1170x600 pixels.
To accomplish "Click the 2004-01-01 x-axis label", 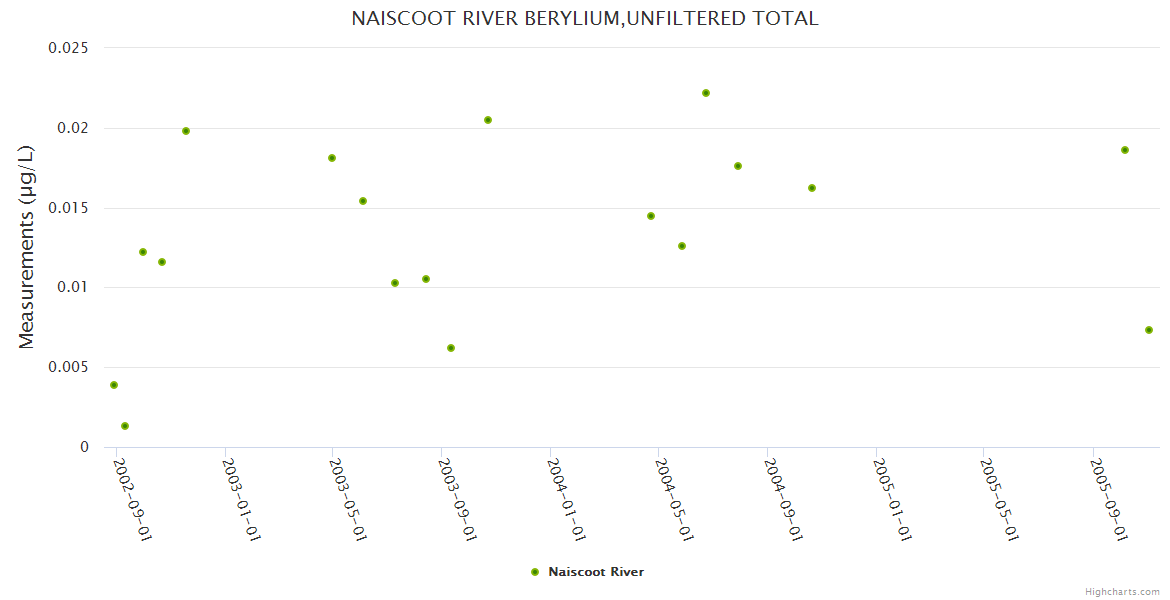I will point(567,499).
